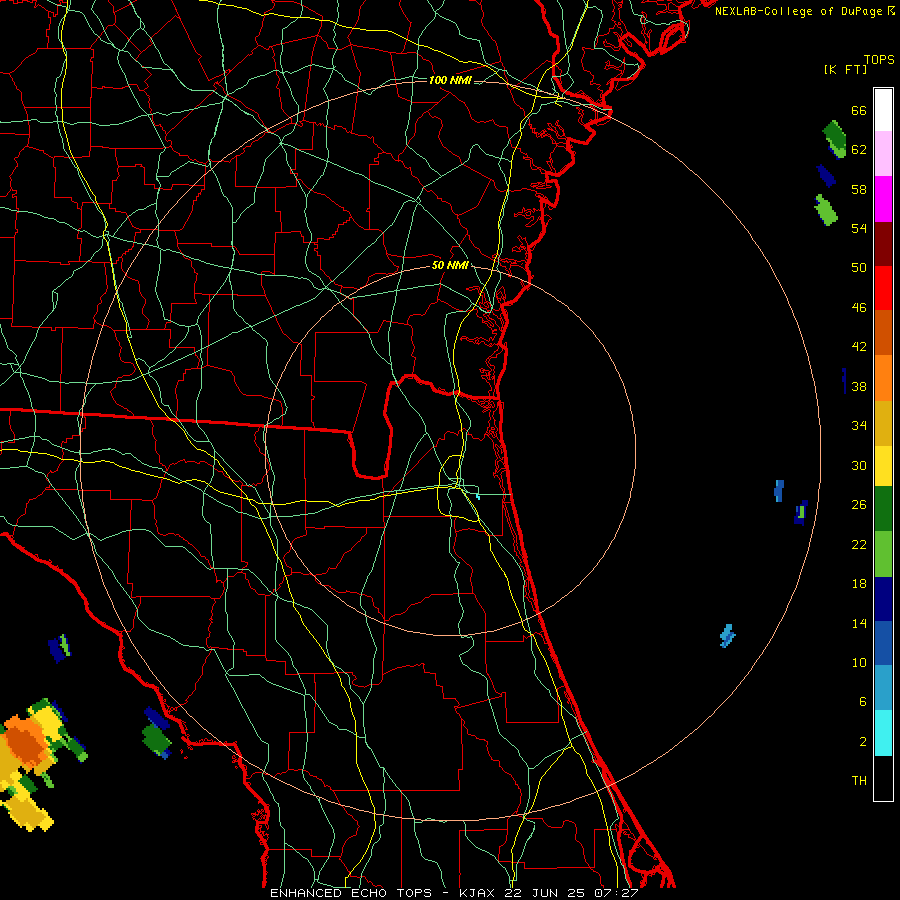Click the white color swatch in the legend
This screenshot has height=900, width=900.
pos(883,110)
